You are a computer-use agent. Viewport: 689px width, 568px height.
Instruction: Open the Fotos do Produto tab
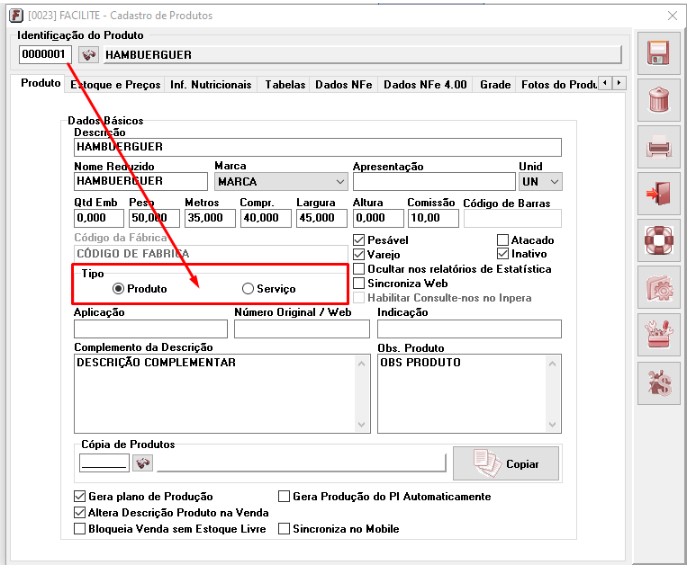[x=558, y=84]
